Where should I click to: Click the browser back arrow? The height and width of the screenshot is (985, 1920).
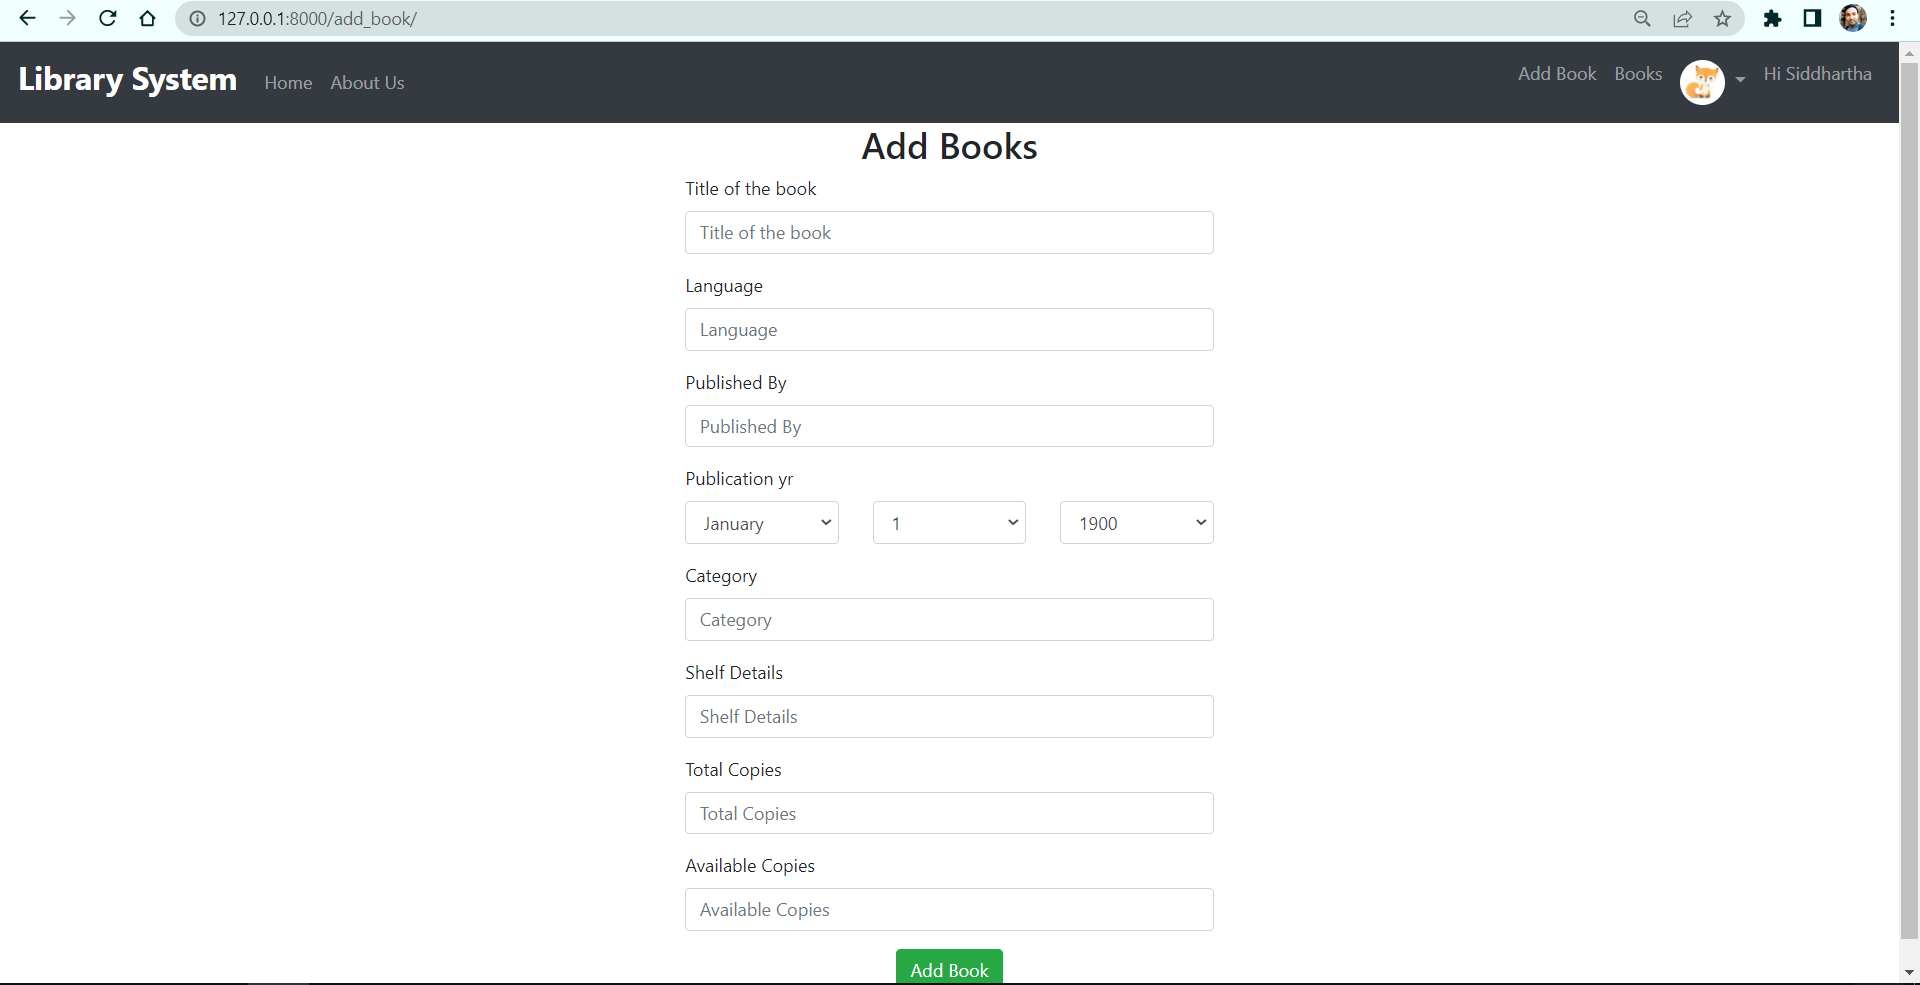27,18
